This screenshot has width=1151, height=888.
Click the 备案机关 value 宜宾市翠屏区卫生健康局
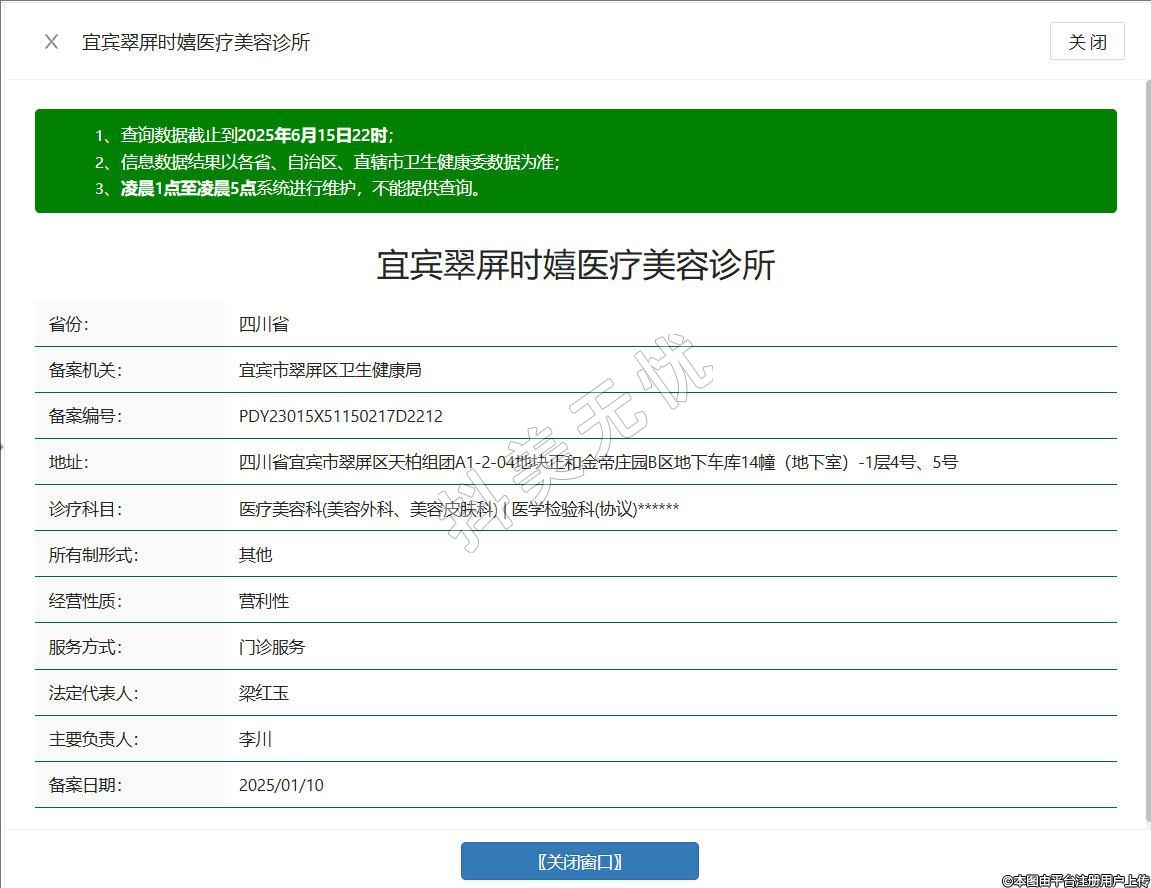(330, 370)
